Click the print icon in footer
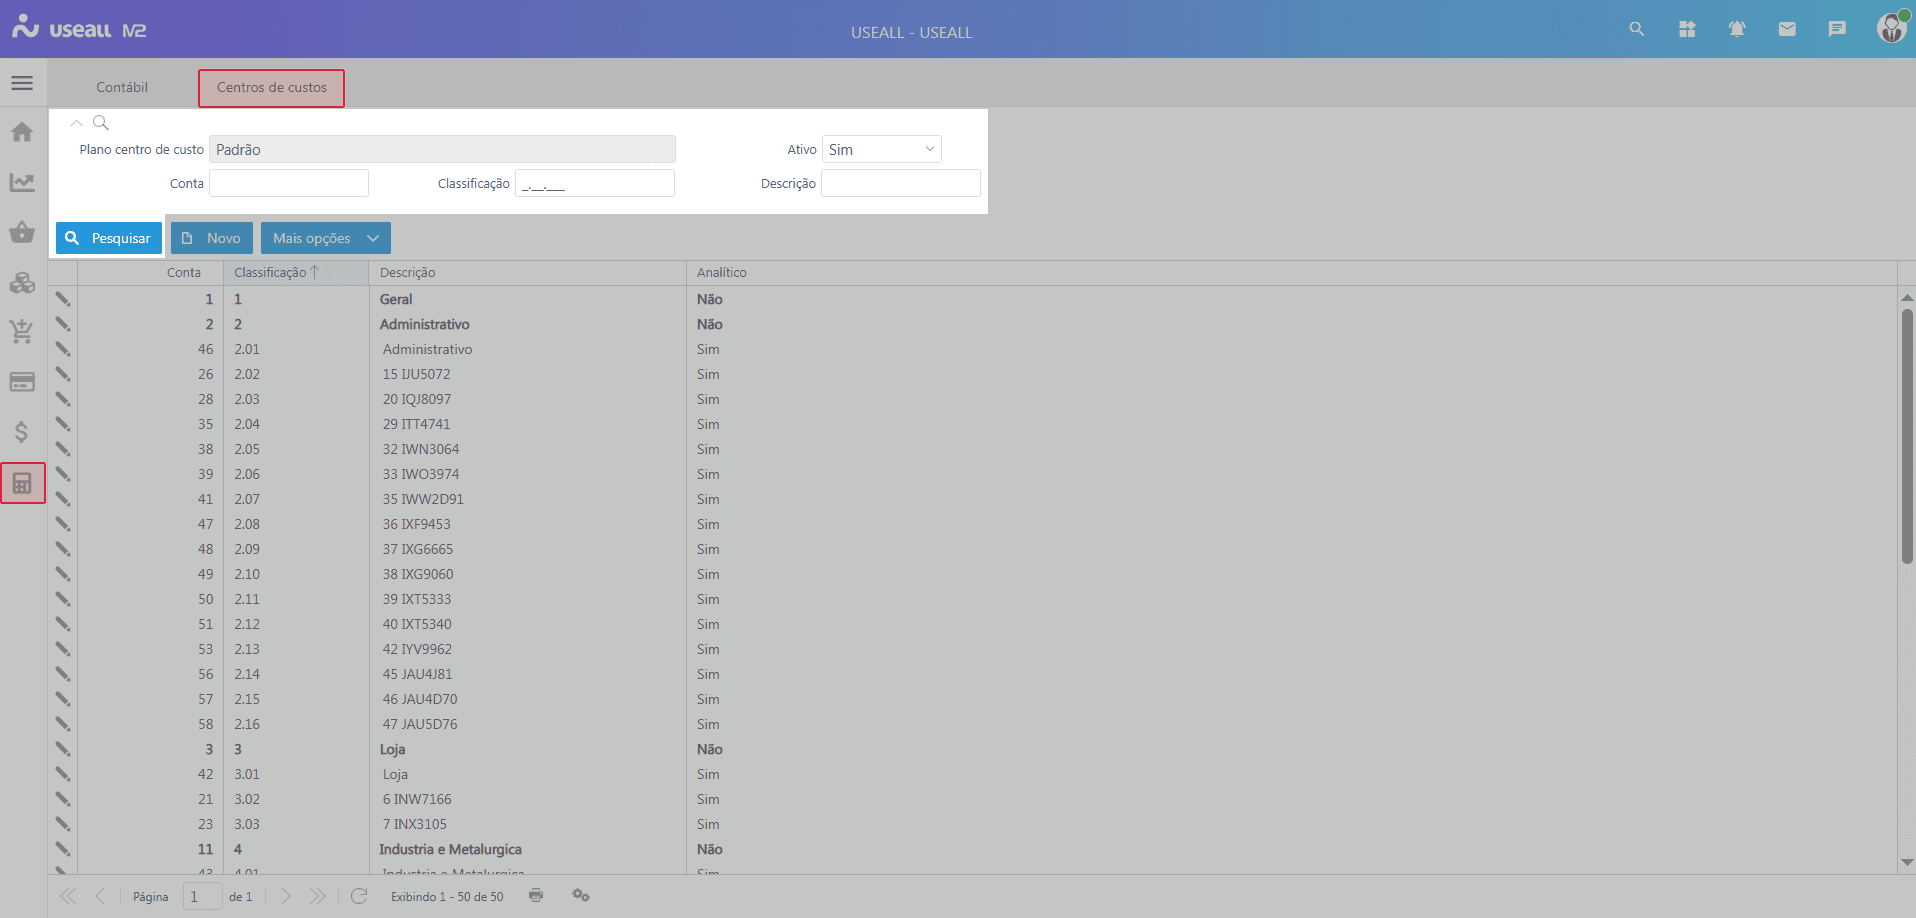 pyautogui.click(x=536, y=895)
